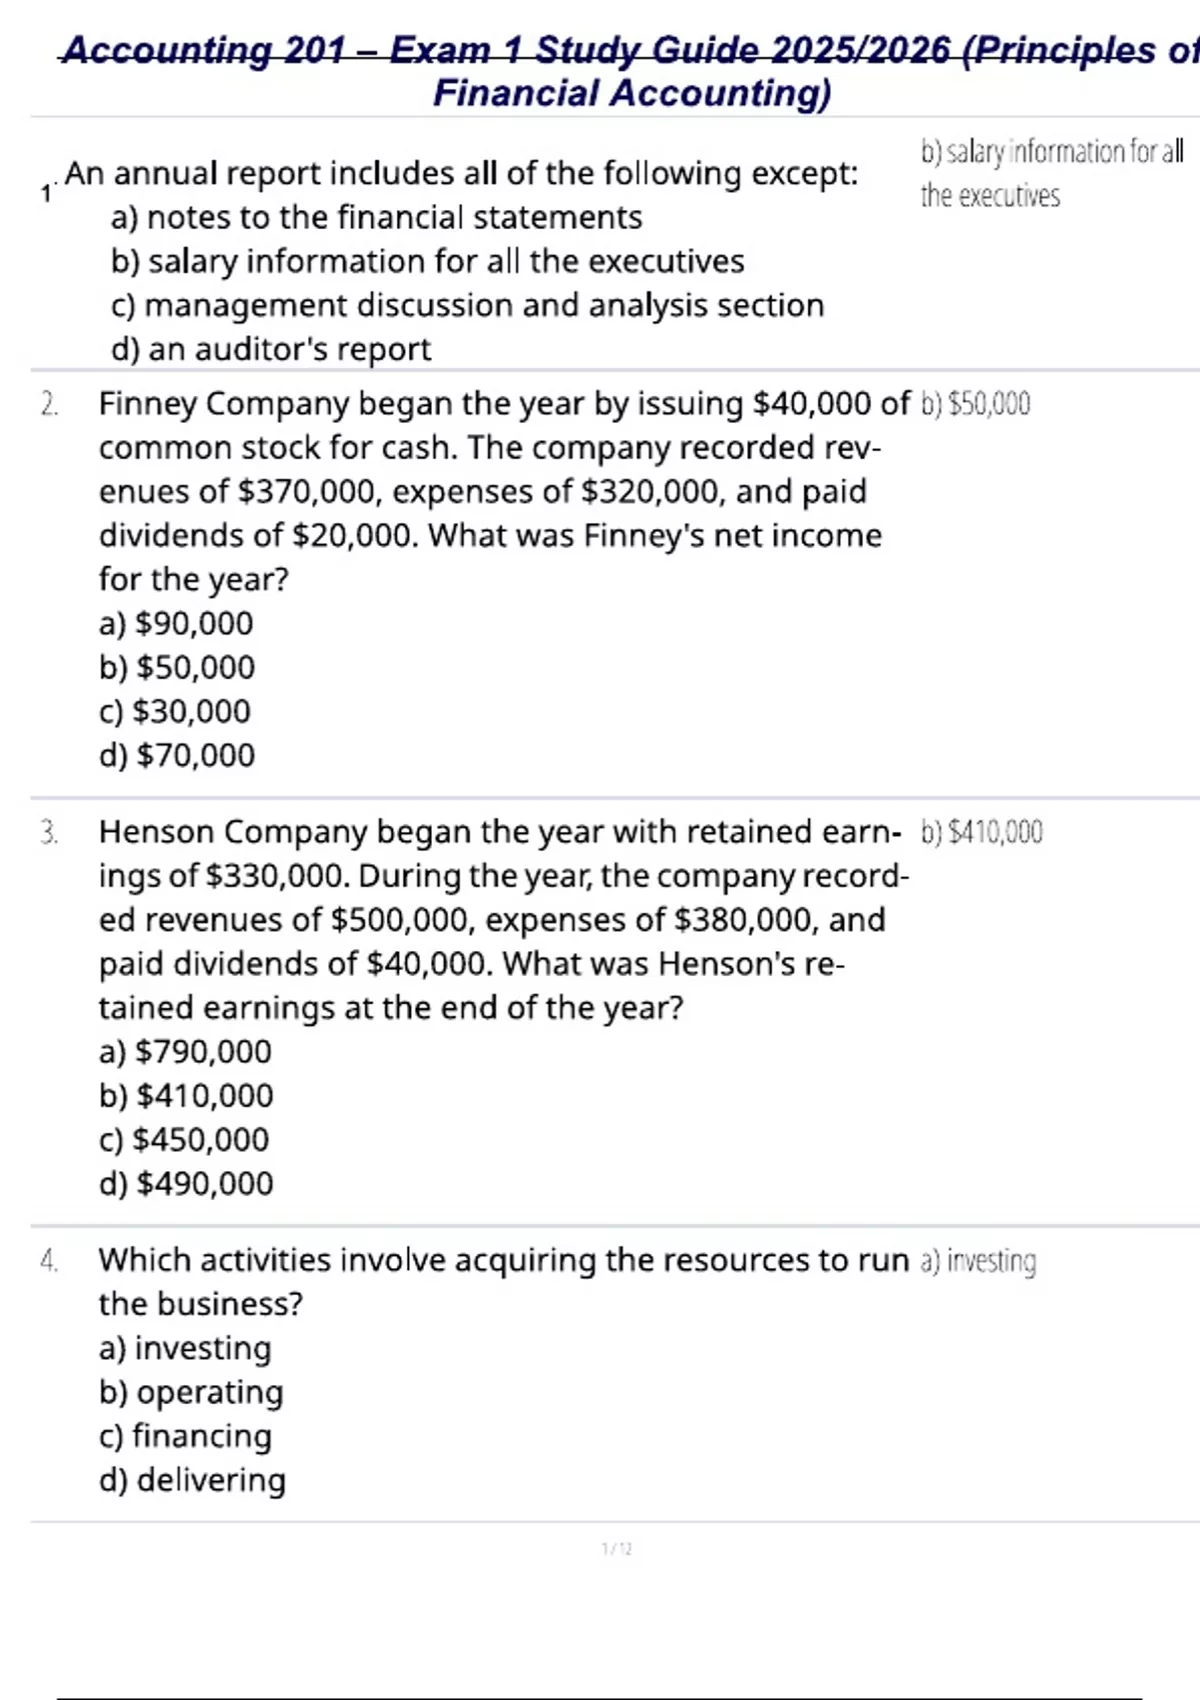Select answer d) $70,000

pyautogui.click(x=177, y=755)
